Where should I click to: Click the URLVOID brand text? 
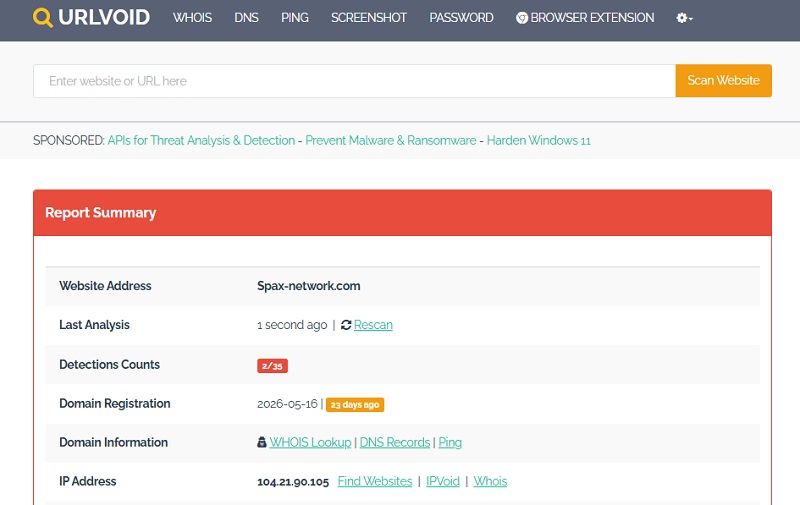[x=104, y=18]
